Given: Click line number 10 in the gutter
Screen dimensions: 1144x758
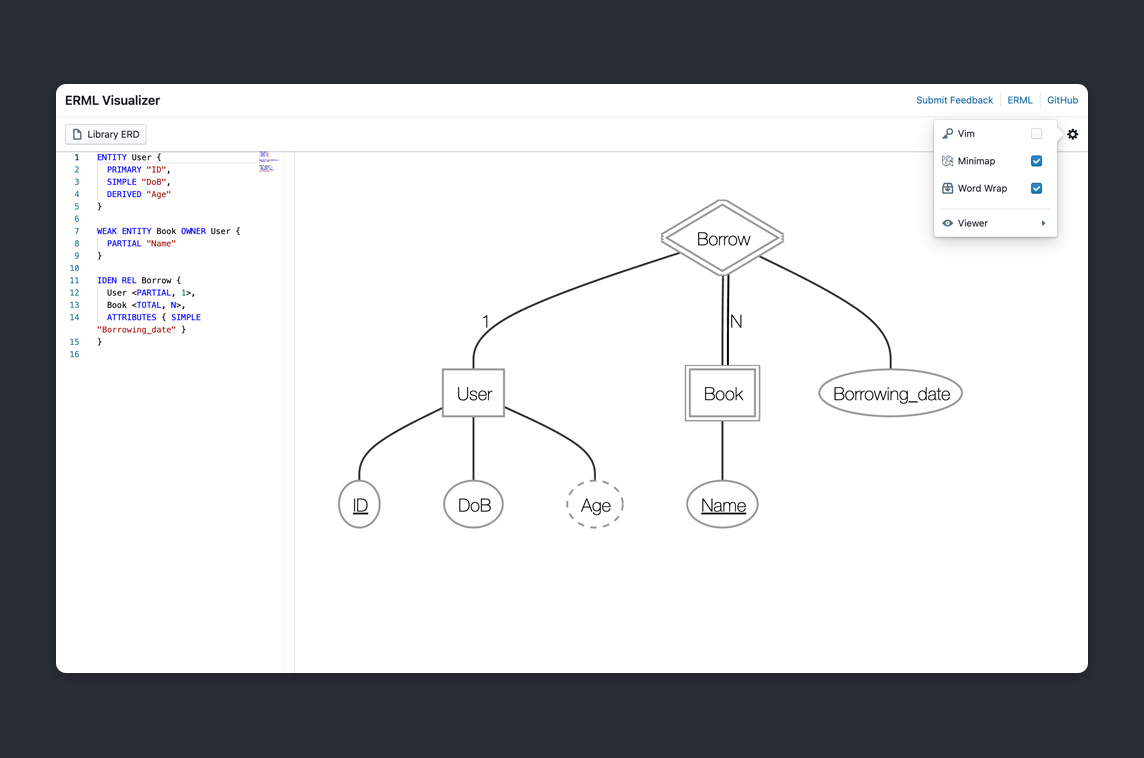Looking at the screenshot, I should coord(74,268).
